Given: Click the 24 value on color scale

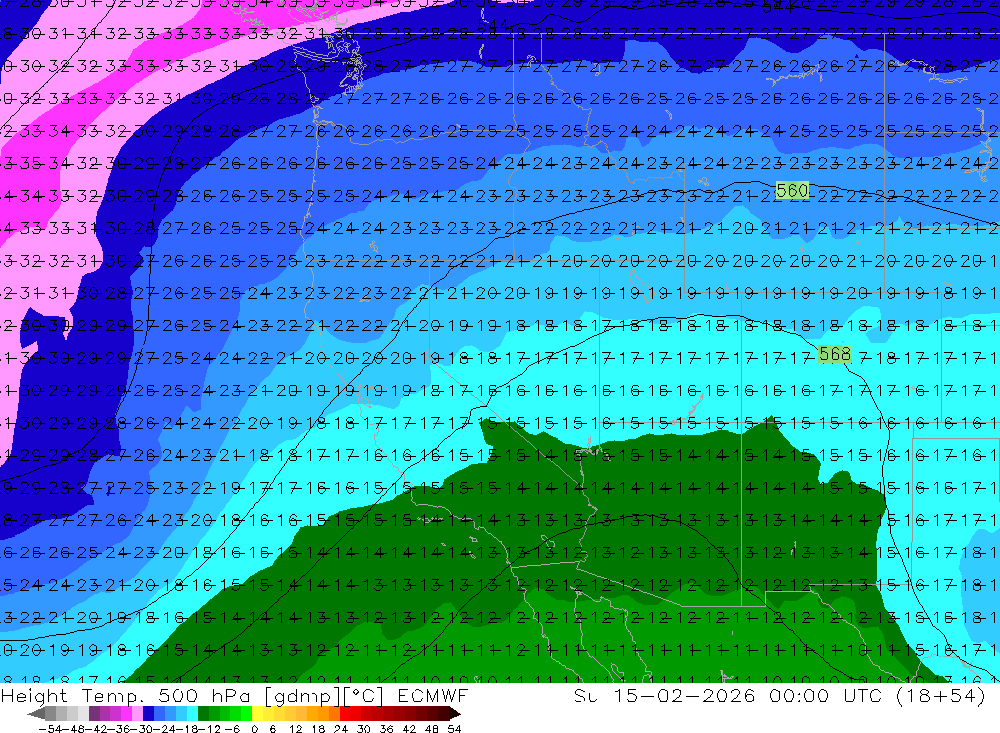Looking at the screenshot, I should (x=341, y=729).
